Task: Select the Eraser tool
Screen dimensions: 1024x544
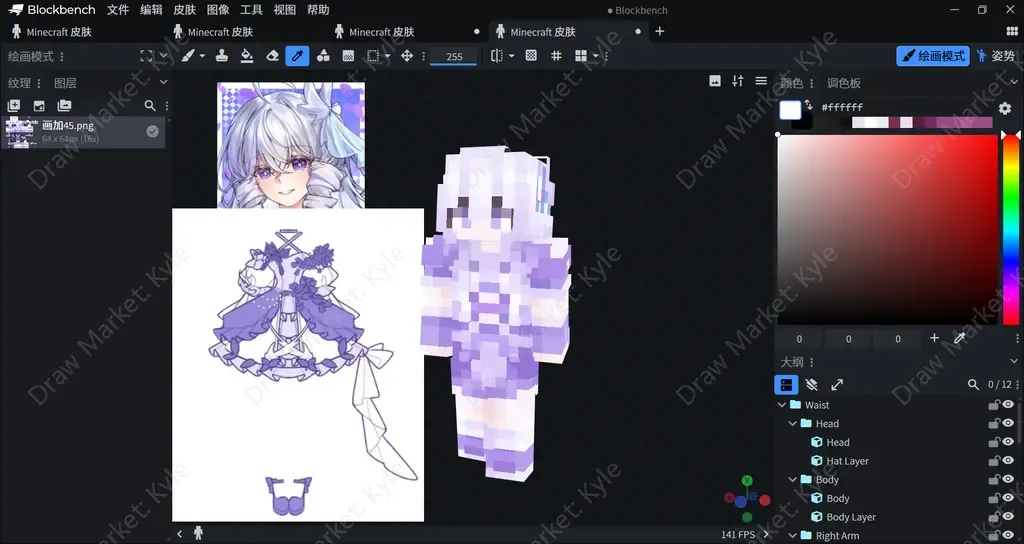Action: (272, 56)
